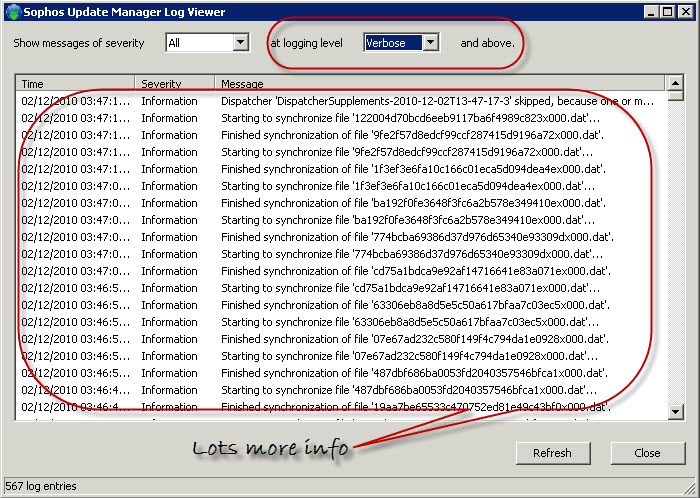Sort log by Message column header
The width and height of the screenshot is (700, 498).
point(440,83)
